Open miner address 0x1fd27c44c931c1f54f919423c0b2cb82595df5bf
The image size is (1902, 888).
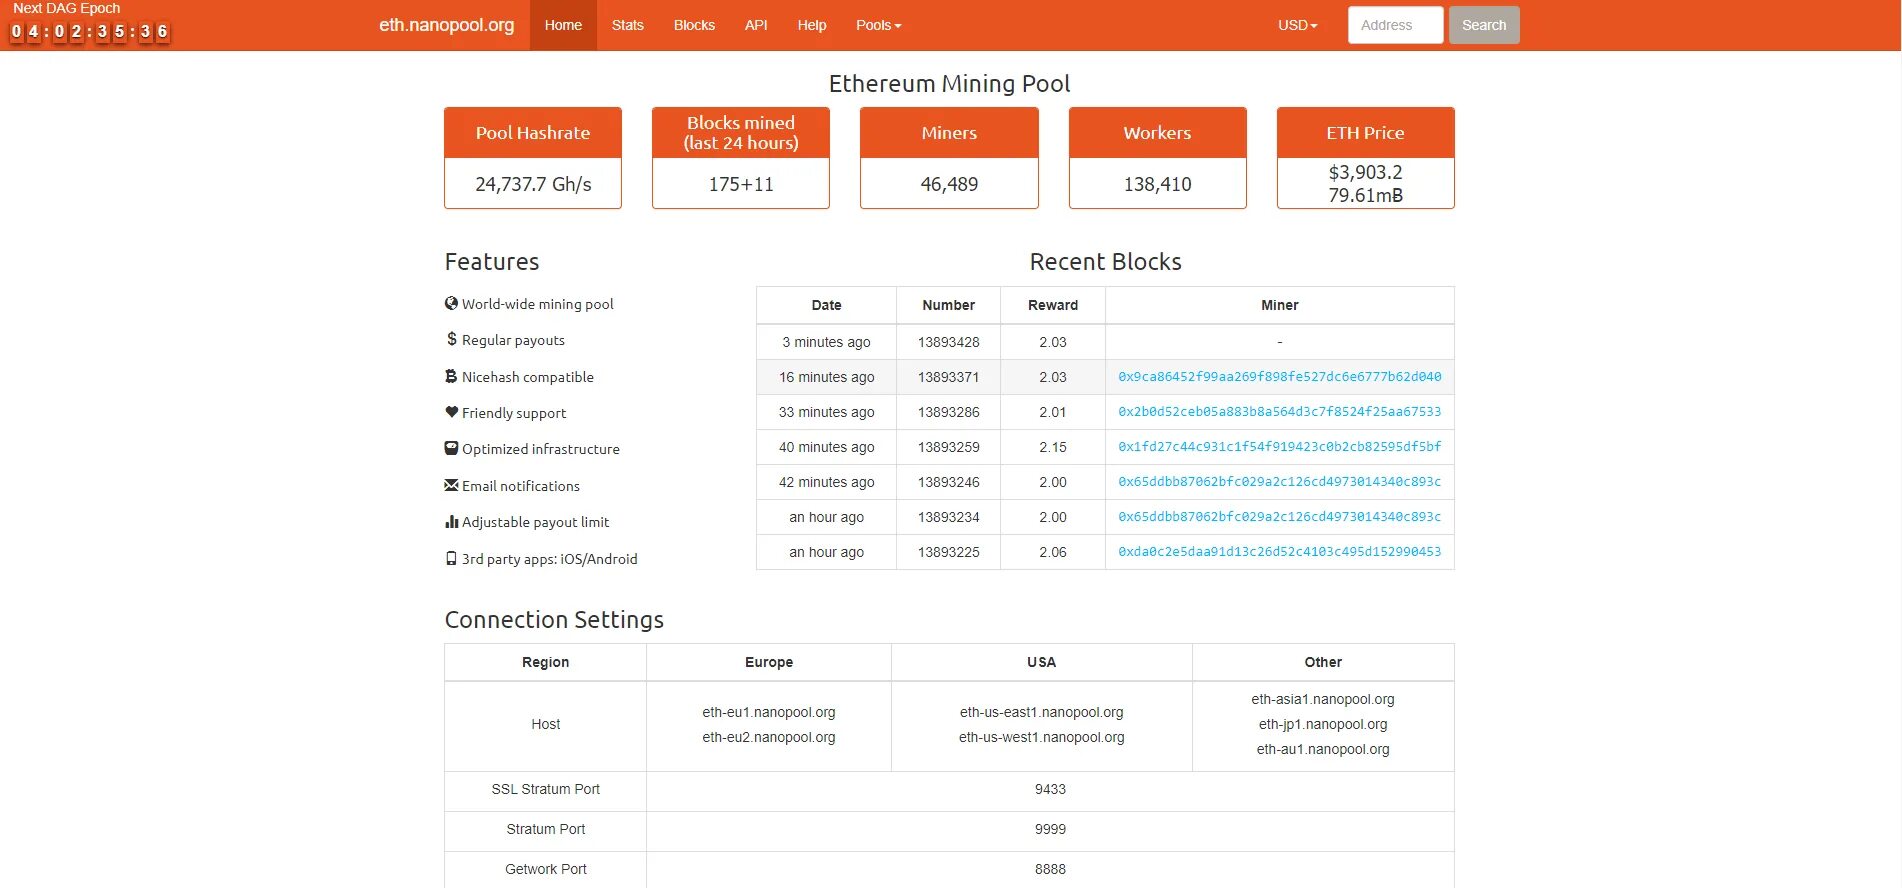[1279, 447]
